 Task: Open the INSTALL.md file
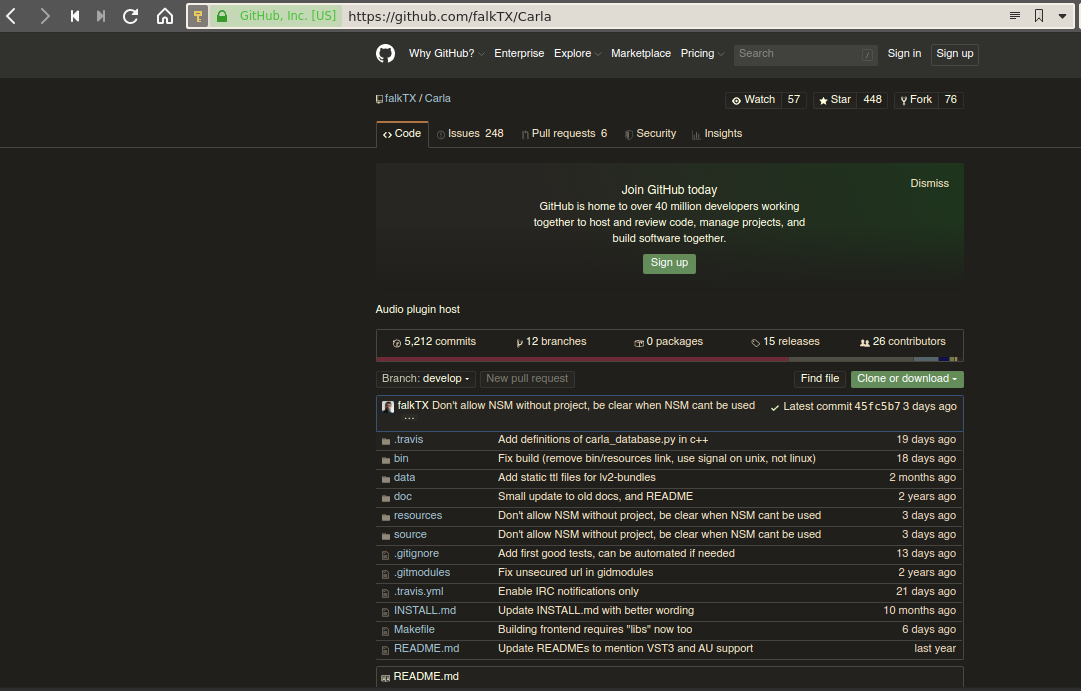click(x=425, y=611)
